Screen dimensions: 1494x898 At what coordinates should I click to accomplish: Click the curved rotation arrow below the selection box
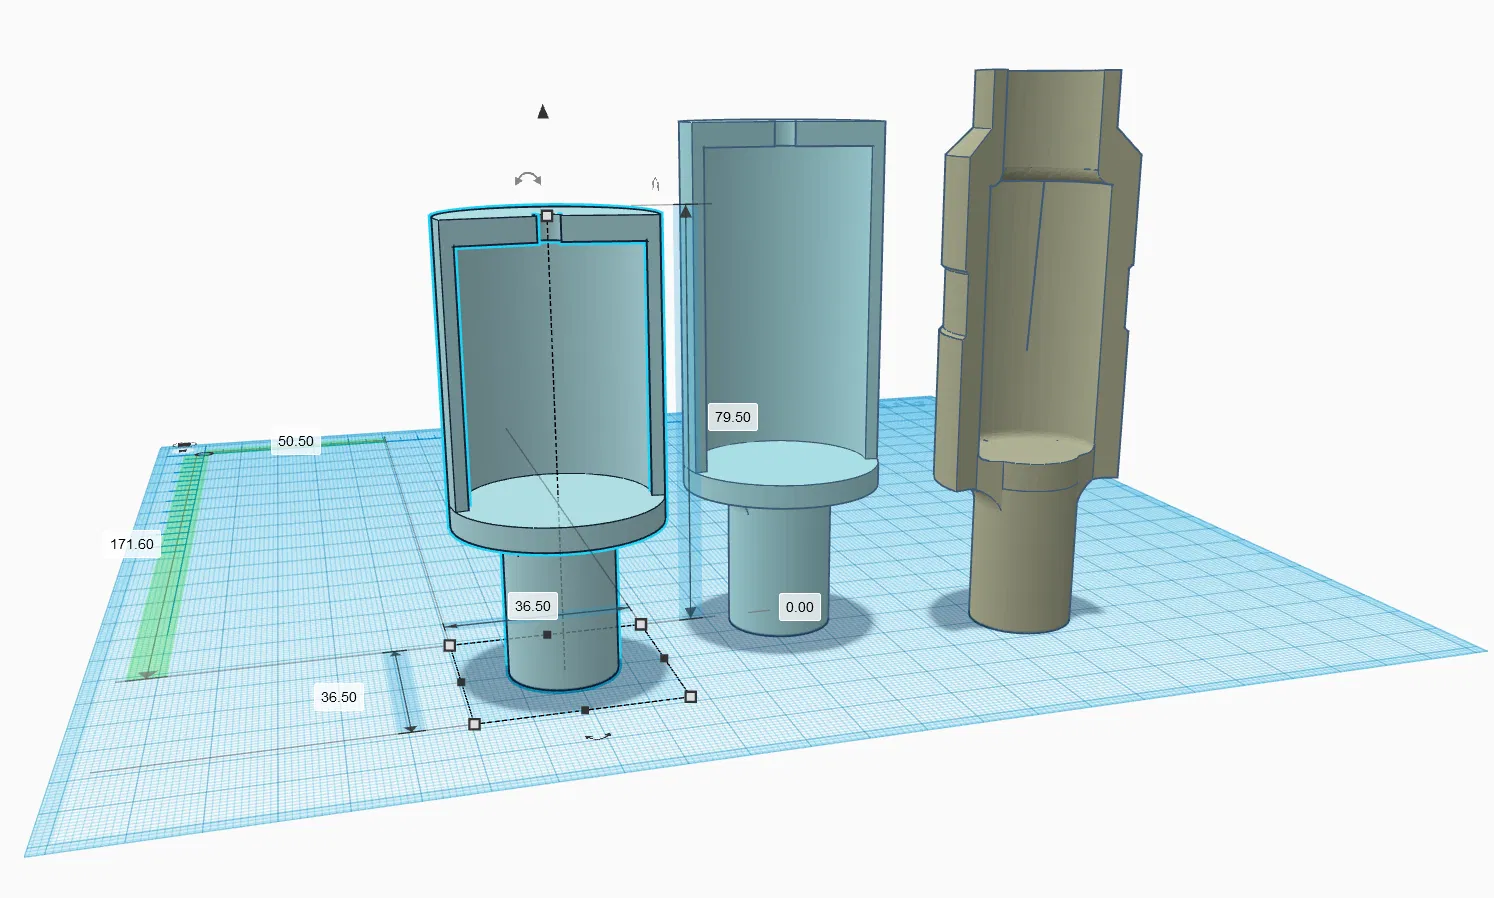[x=598, y=737]
